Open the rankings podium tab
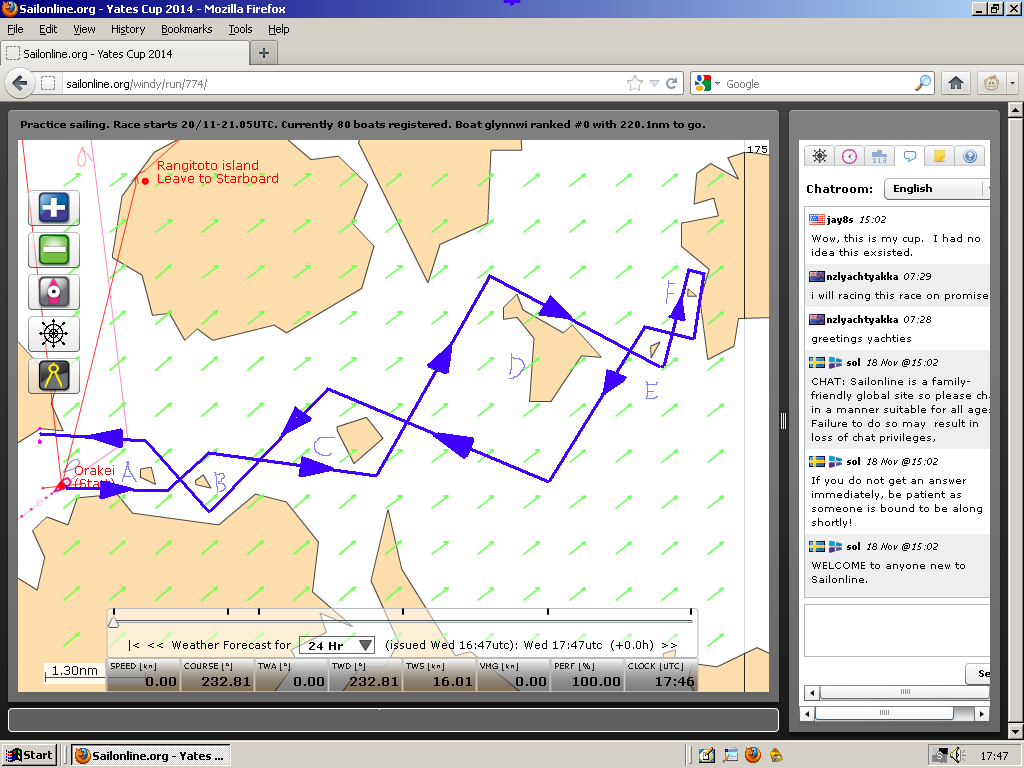Viewport: 1024px width, 768px height. (879, 156)
